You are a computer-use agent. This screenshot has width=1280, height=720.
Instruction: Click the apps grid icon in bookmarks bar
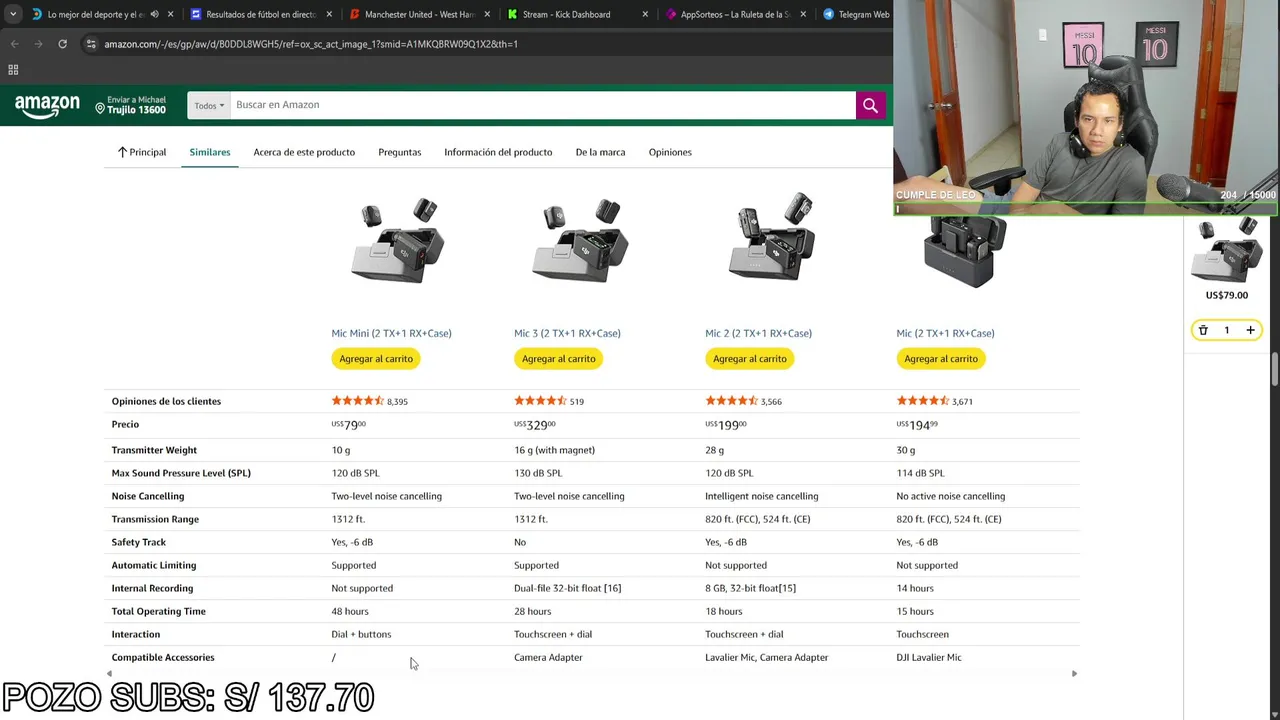(13, 69)
